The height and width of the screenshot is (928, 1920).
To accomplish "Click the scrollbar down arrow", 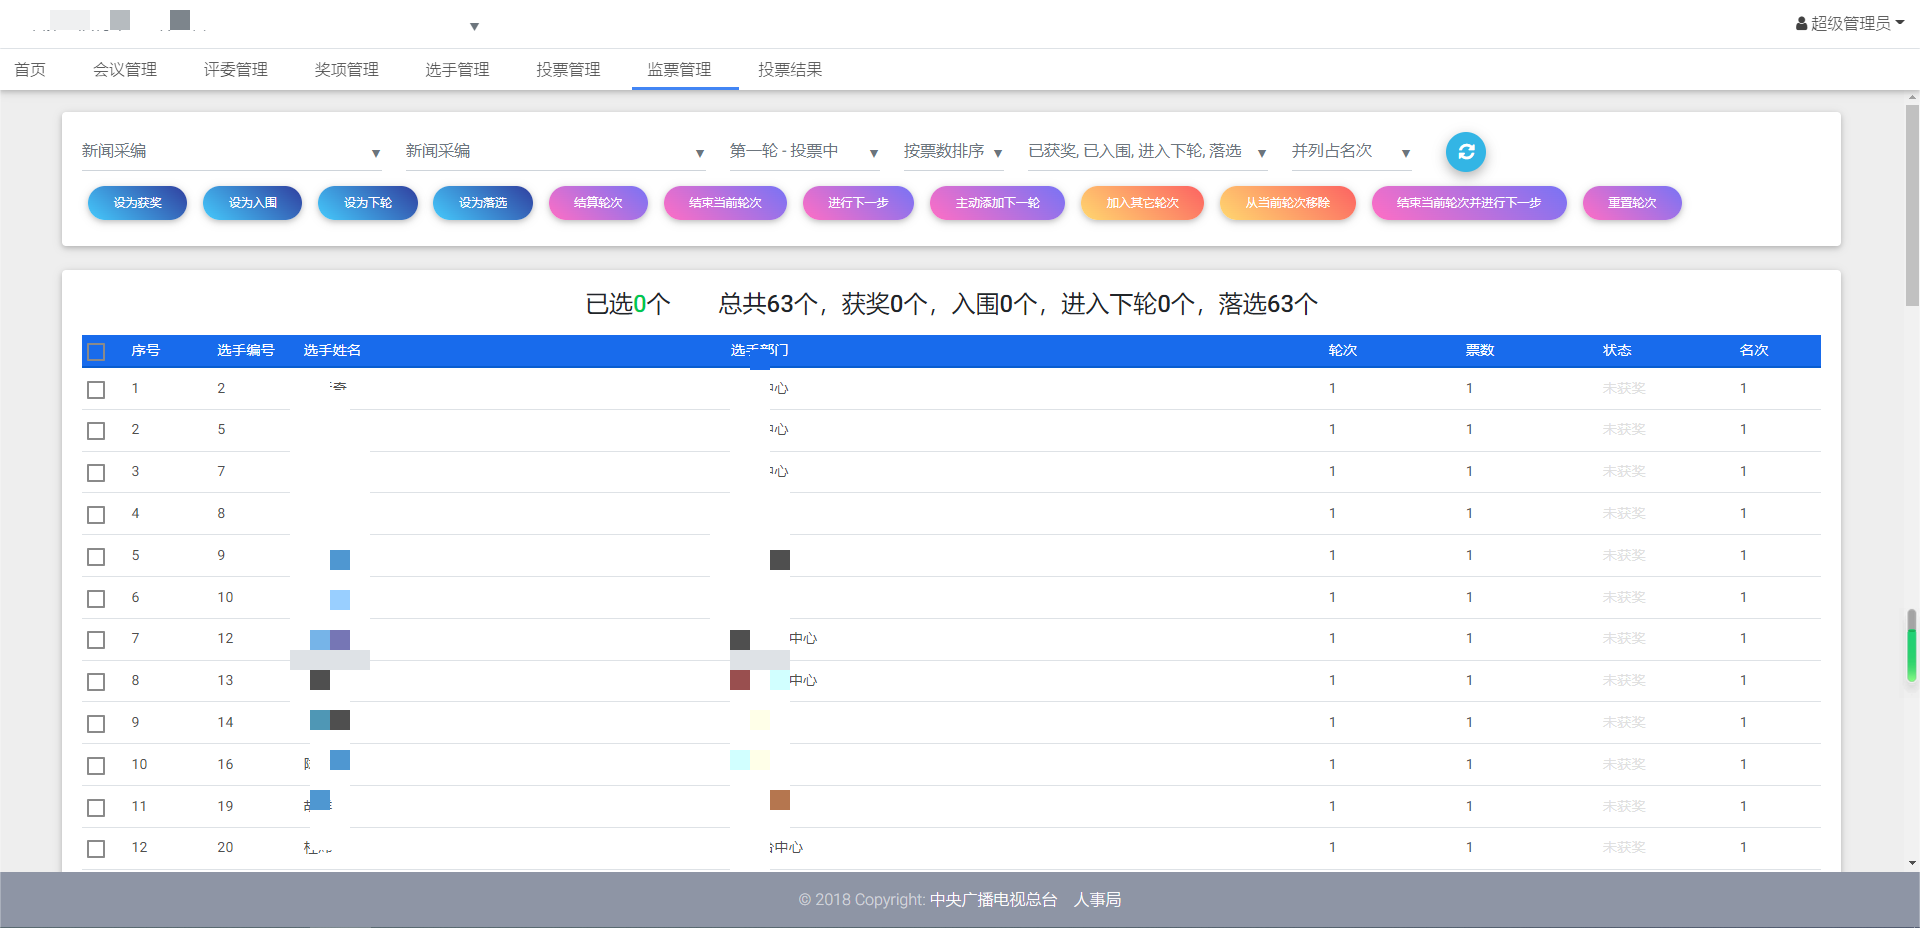I will [x=1912, y=863].
